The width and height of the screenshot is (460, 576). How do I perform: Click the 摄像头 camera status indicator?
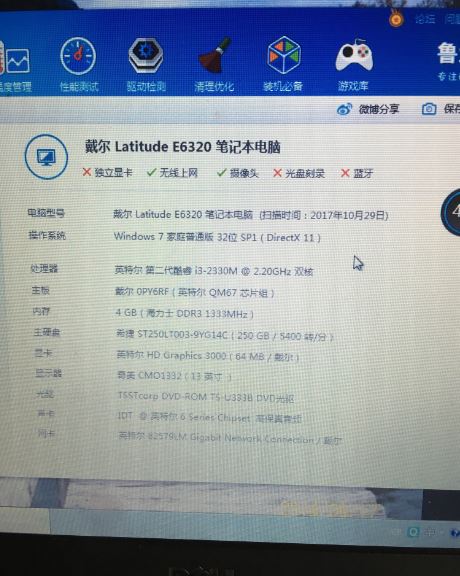coord(237,173)
